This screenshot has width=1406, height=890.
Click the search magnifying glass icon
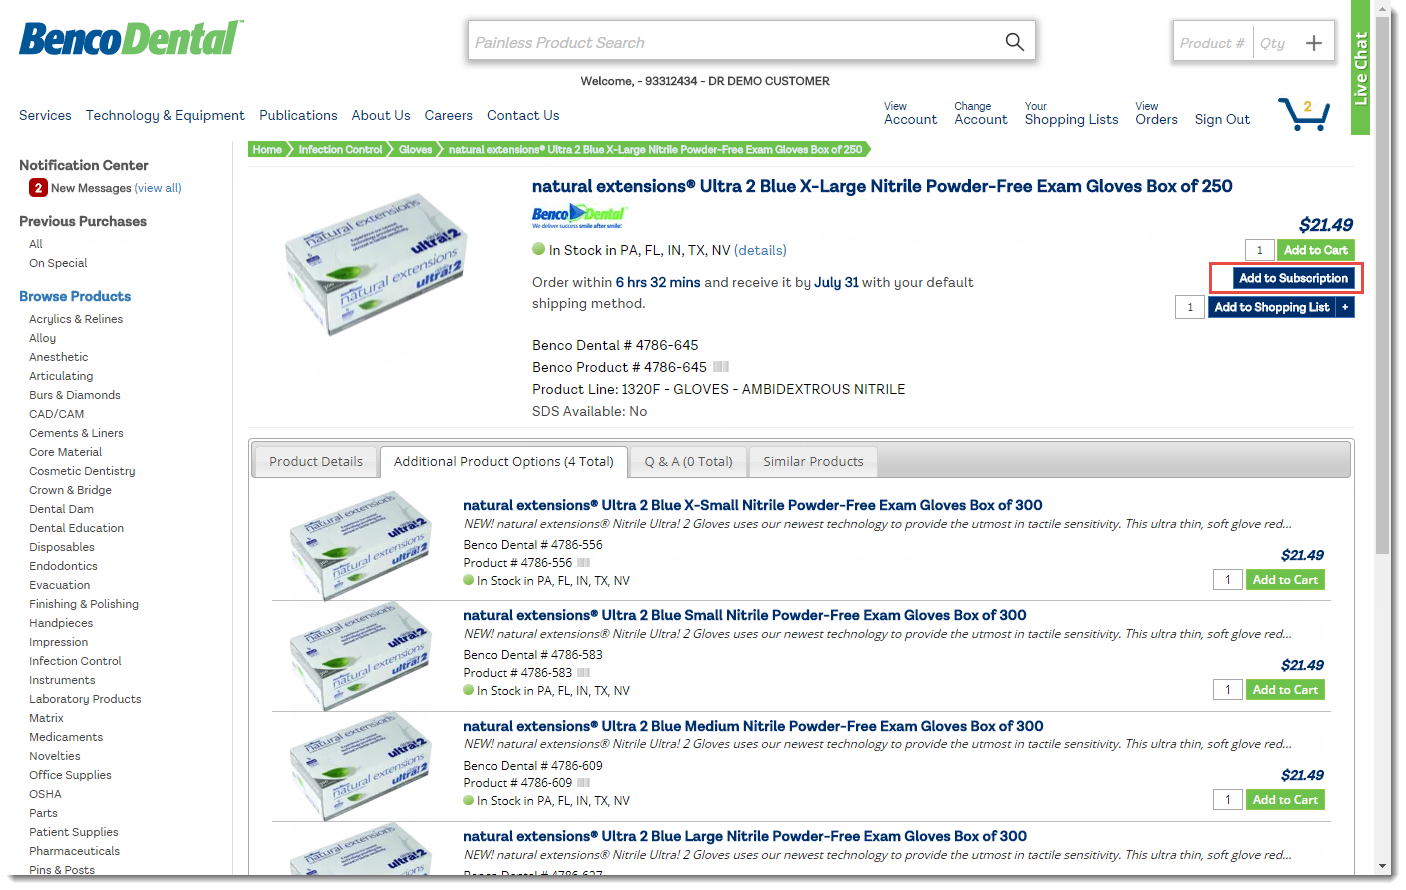[x=1014, y=42]
